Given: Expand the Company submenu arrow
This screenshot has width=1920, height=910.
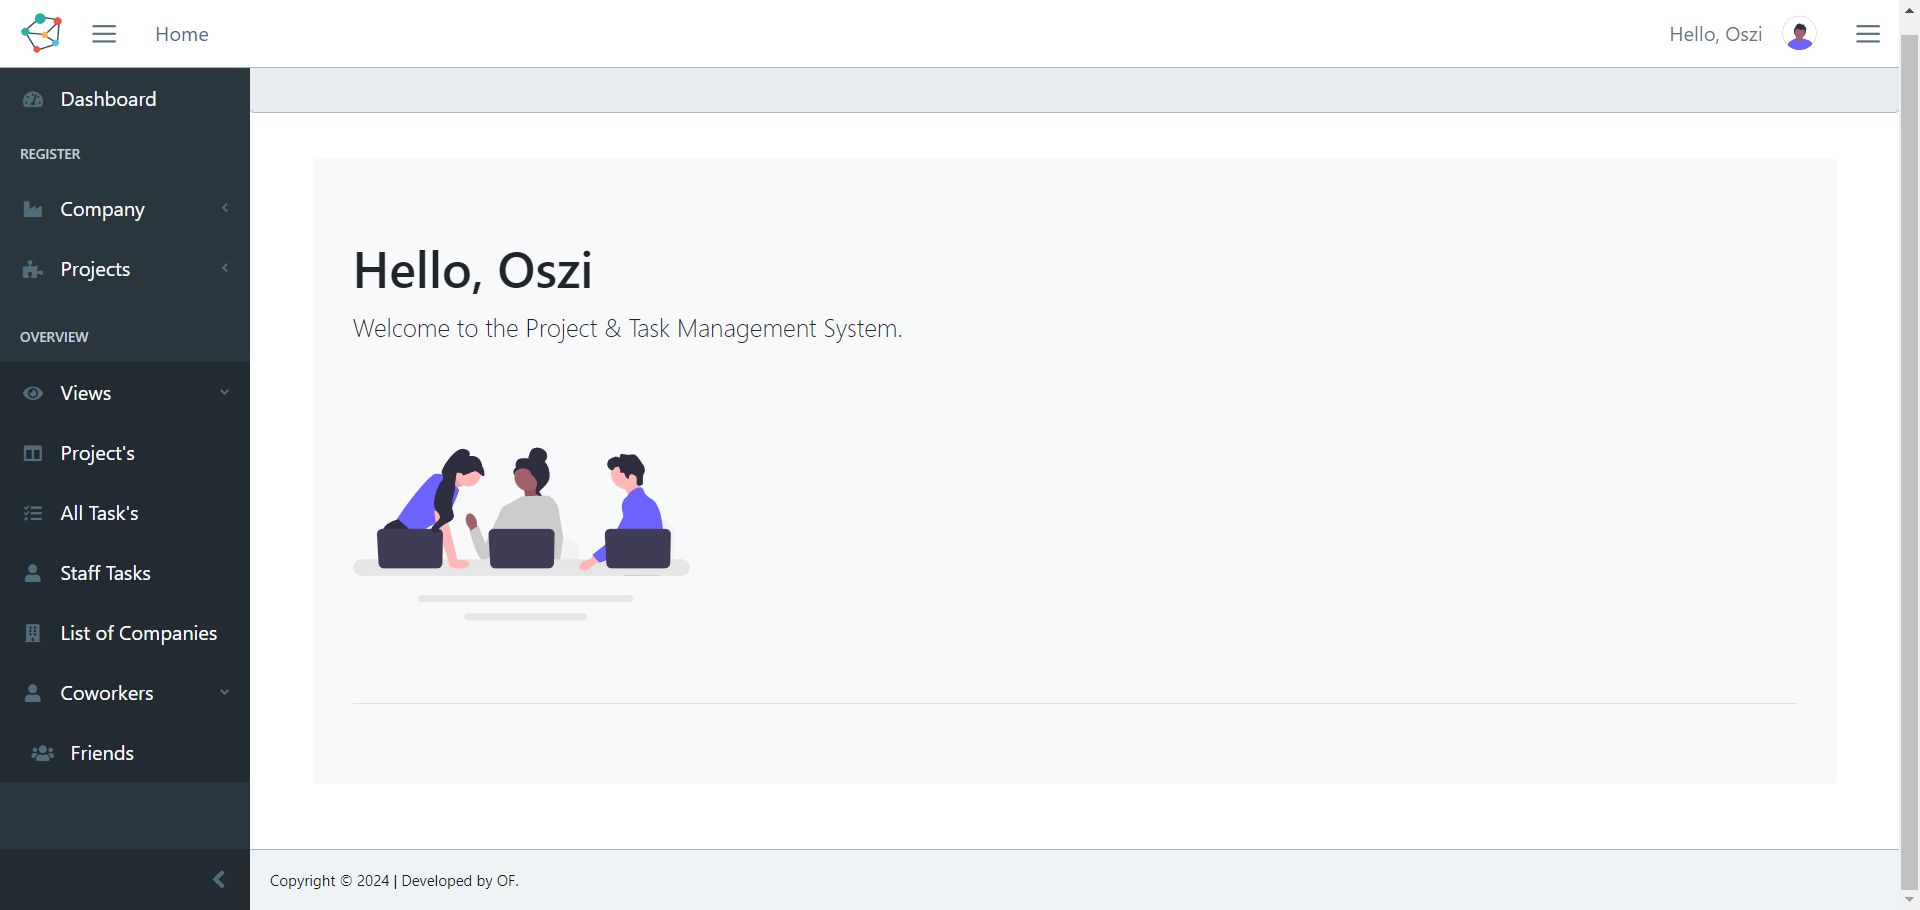Looking at the screenshot, I should (x=225, y=208).
